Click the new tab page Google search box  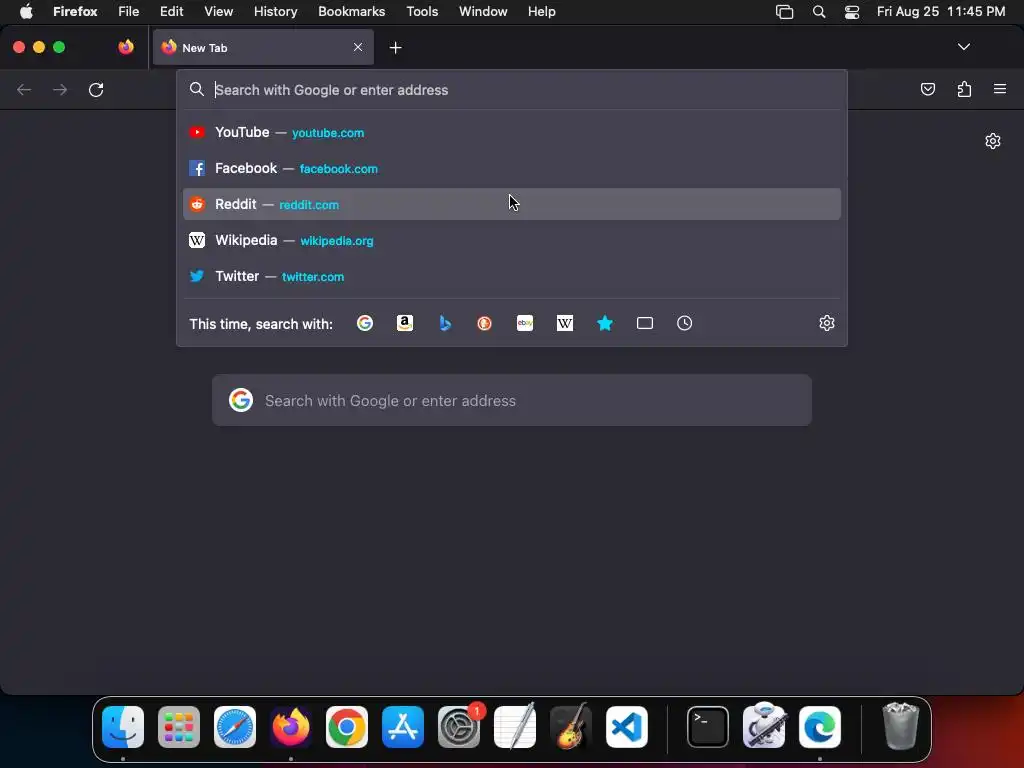coord(512,400)
